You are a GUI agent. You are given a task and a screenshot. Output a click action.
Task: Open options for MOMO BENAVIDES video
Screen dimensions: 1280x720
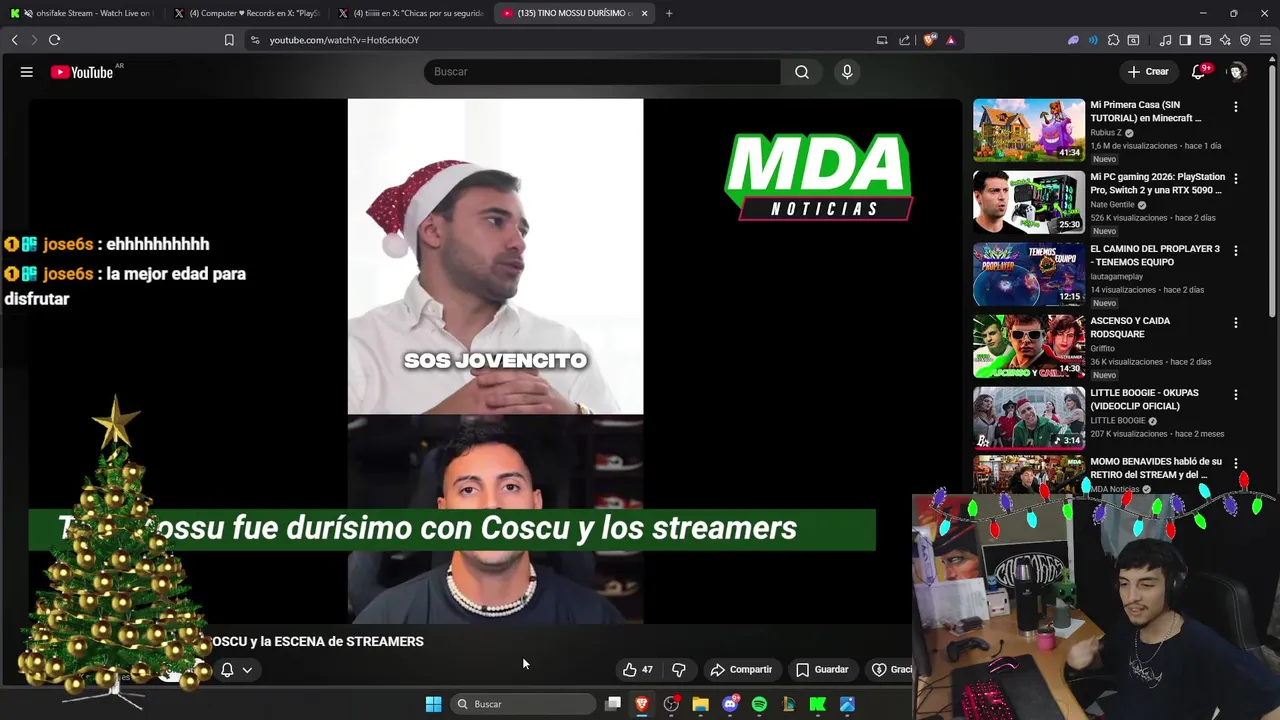coord(1236,464)
